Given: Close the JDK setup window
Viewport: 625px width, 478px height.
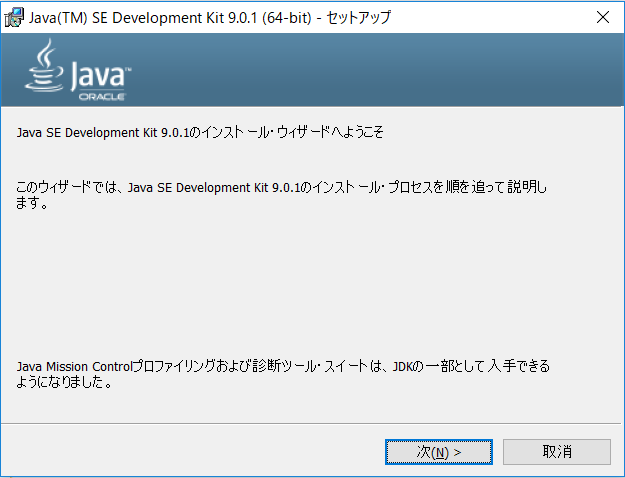Looking at the screenshot, I should (603, 17).
